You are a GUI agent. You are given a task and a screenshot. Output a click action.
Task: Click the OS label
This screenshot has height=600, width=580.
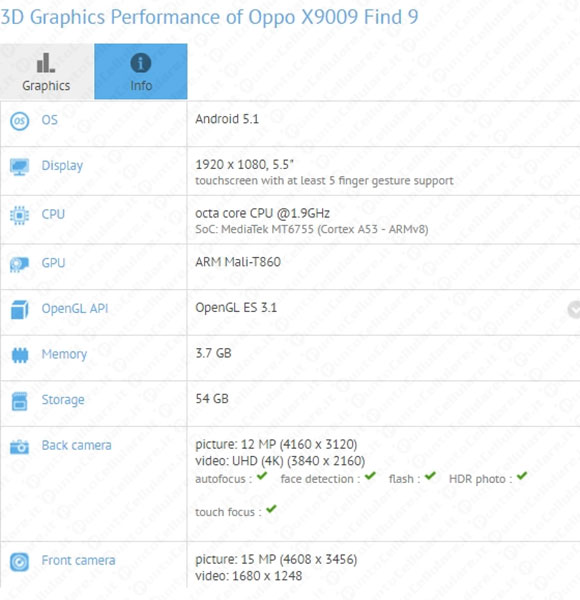[50, 120]
